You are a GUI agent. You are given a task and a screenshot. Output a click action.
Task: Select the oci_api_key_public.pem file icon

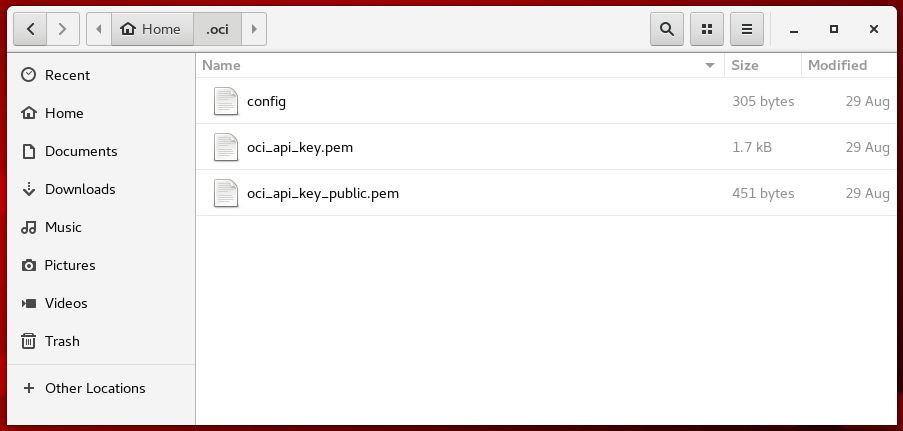(226, 193)
